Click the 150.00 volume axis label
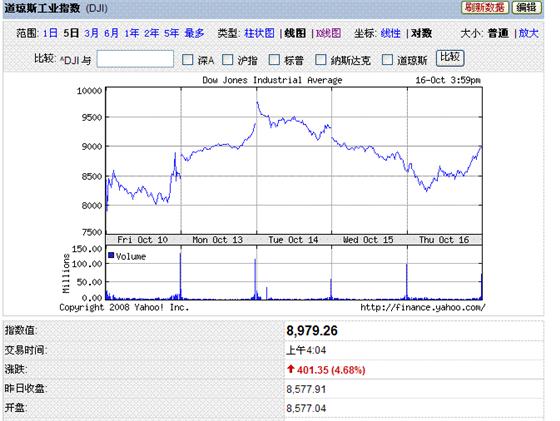This screenshot has height=421, width=560. click(88, 249)
